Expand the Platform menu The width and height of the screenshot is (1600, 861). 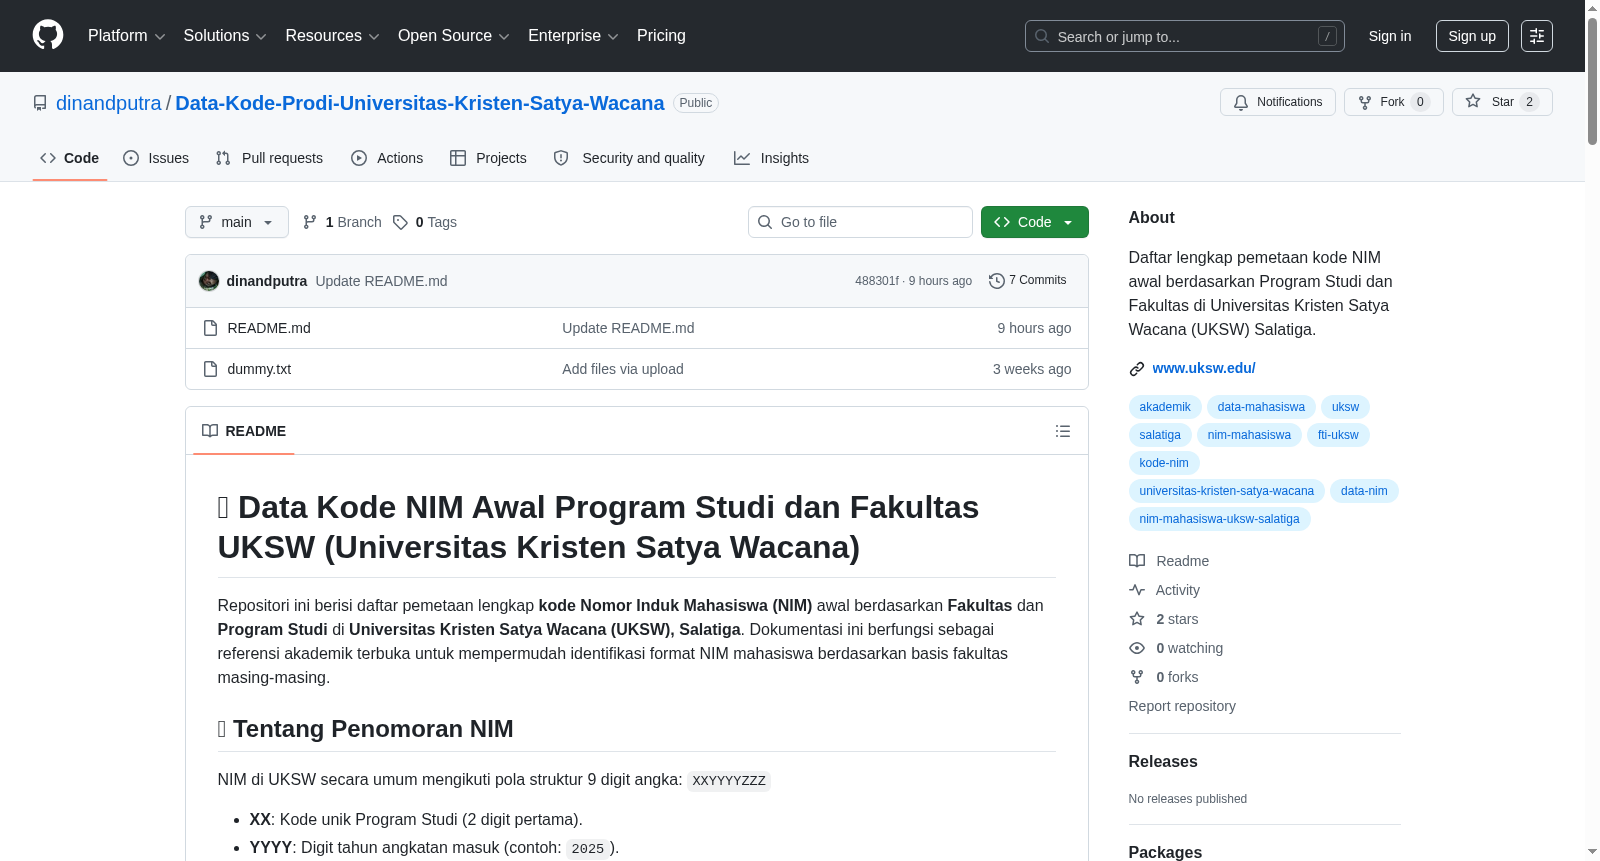pyautogui.click(x=126, y=36)
